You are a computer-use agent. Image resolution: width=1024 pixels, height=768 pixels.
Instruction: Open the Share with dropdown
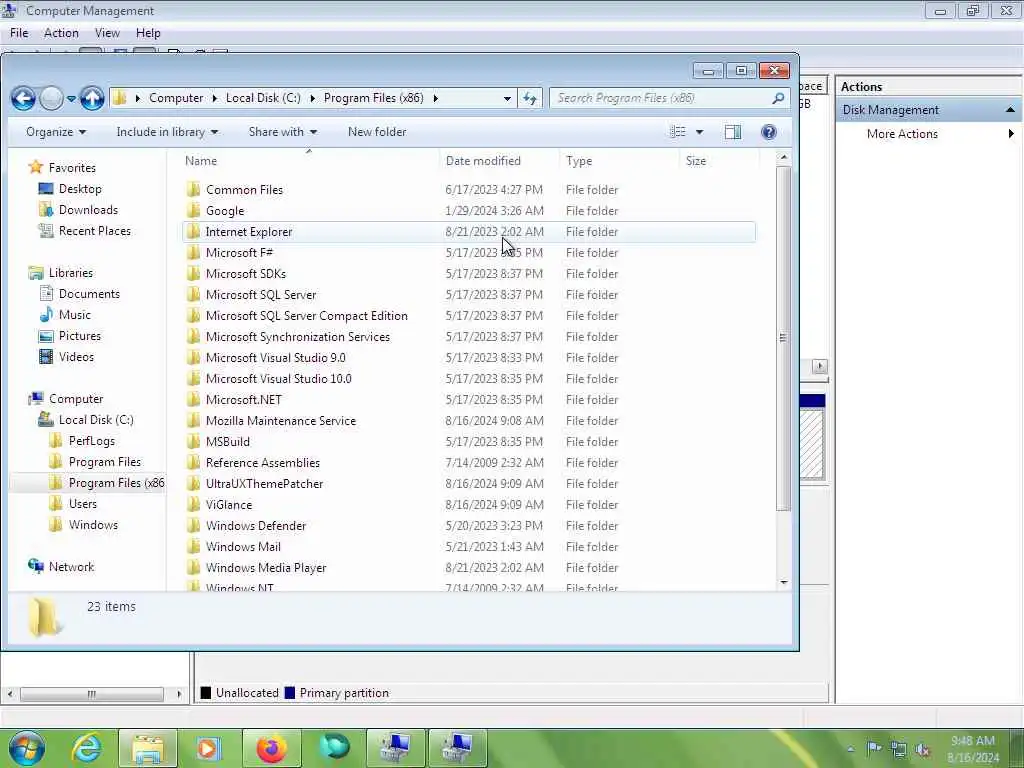click(283, 132)
